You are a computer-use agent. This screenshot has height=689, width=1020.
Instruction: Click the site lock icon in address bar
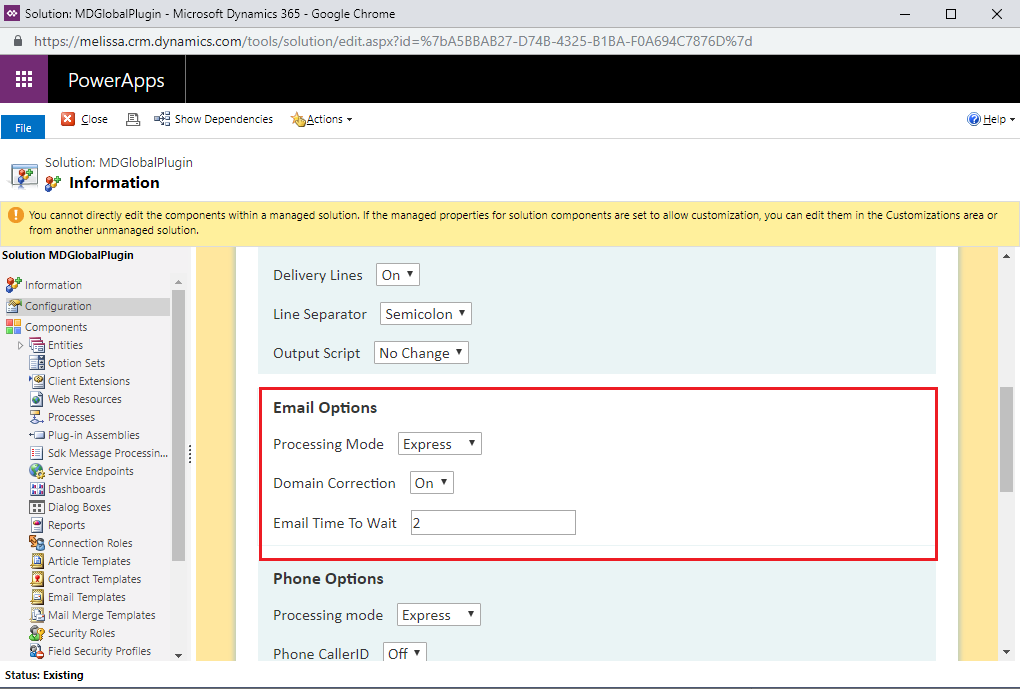[x=18, y=41]
